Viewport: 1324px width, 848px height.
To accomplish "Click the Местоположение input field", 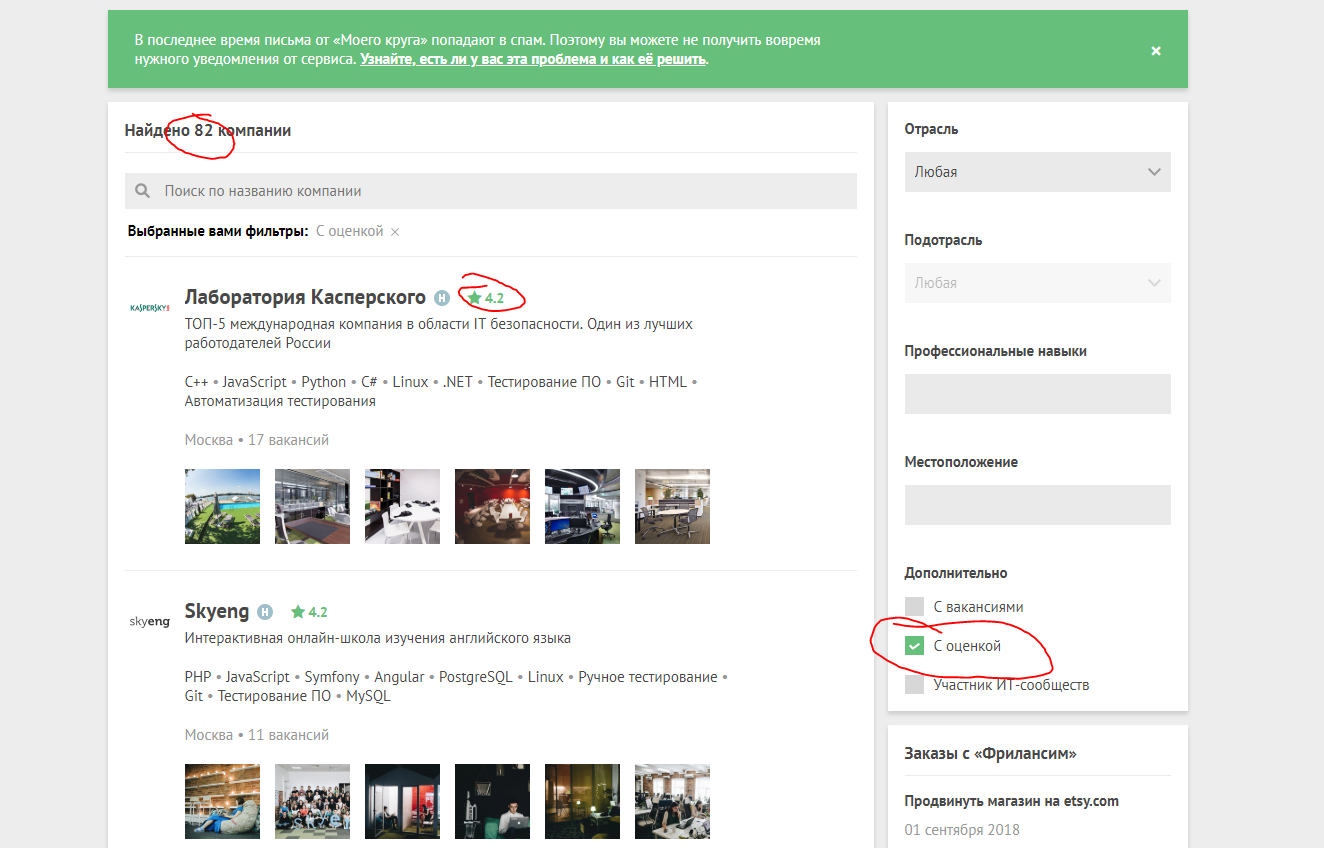I will (1037, 505).
